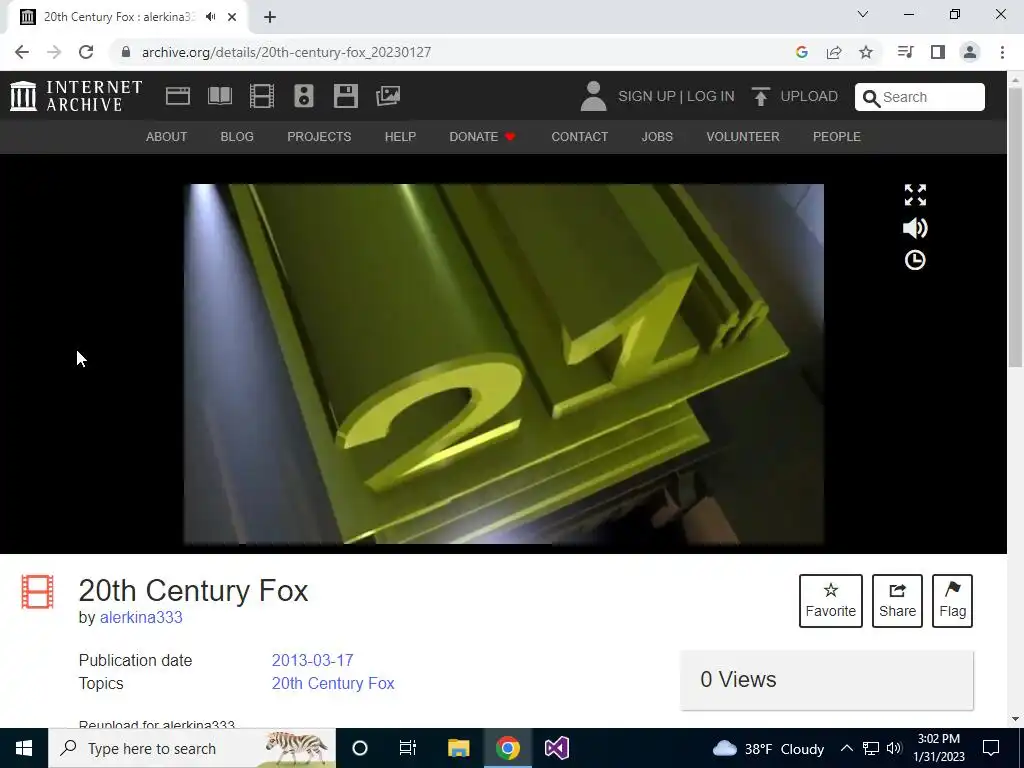1024x768 pixels.
Task: Open DONATE in navigation bar
Action: coord(482,136)
